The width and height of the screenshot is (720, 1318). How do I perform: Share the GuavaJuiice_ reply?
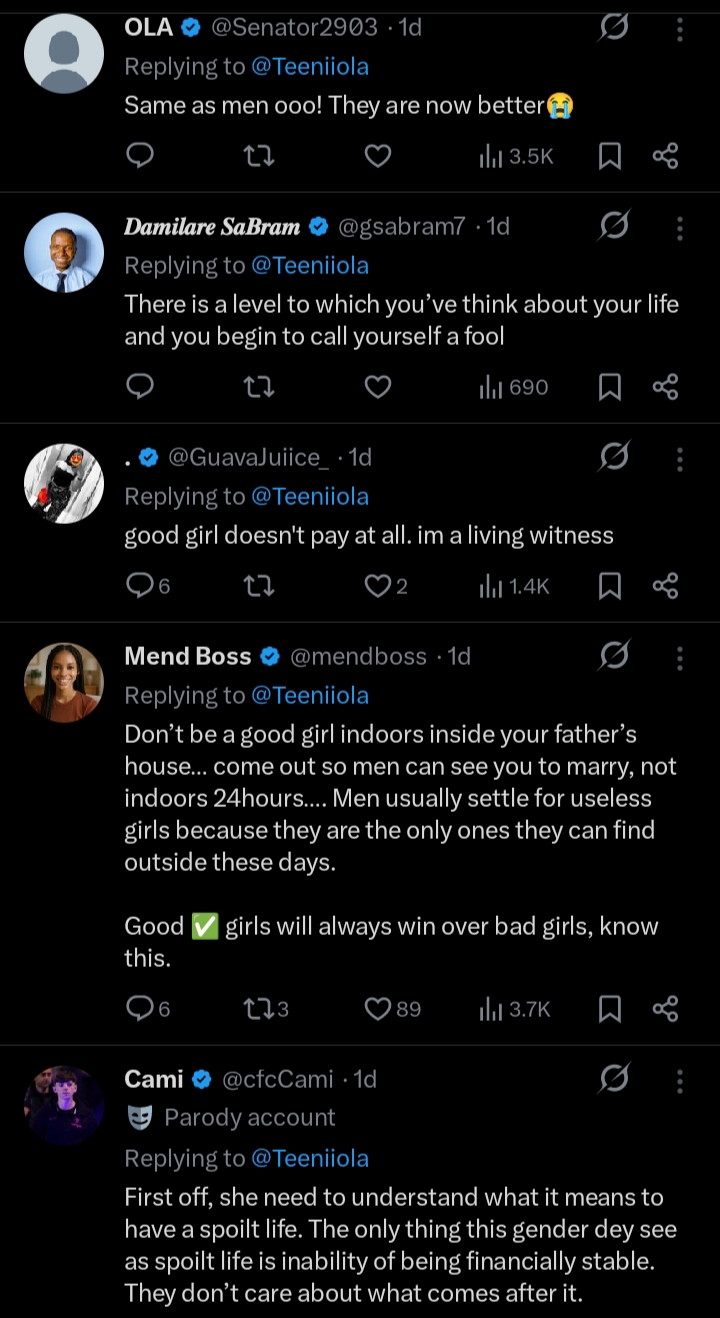click(x=665, y=586)
